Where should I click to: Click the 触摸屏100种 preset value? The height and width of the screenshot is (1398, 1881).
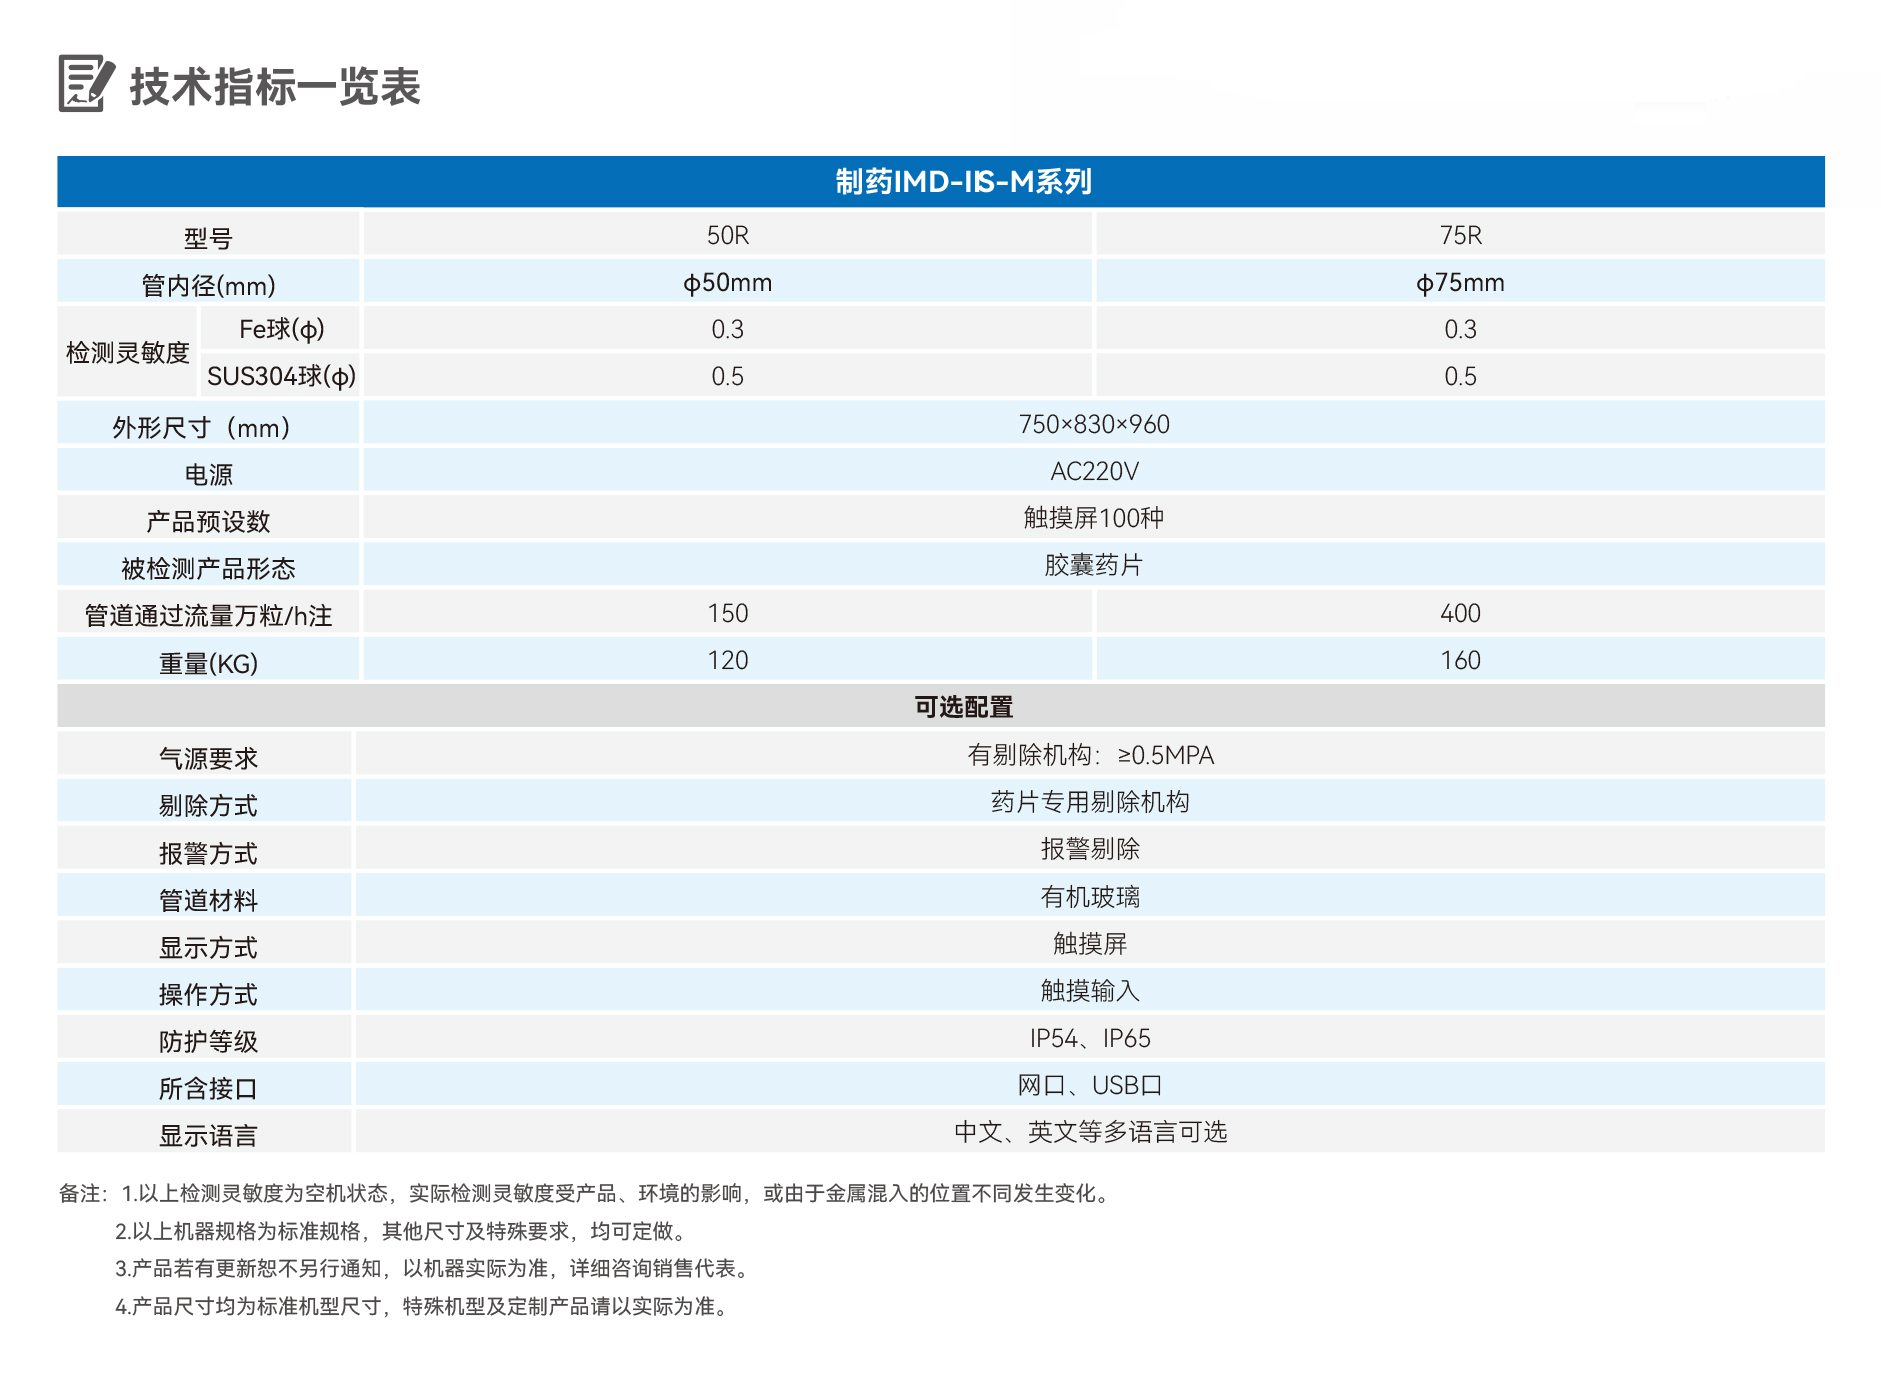1096,517
